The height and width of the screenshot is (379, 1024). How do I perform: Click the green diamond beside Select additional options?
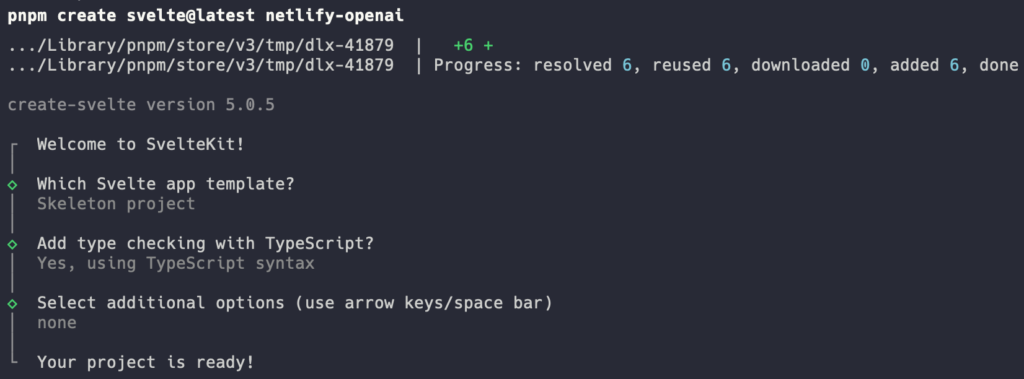point(12,304)
